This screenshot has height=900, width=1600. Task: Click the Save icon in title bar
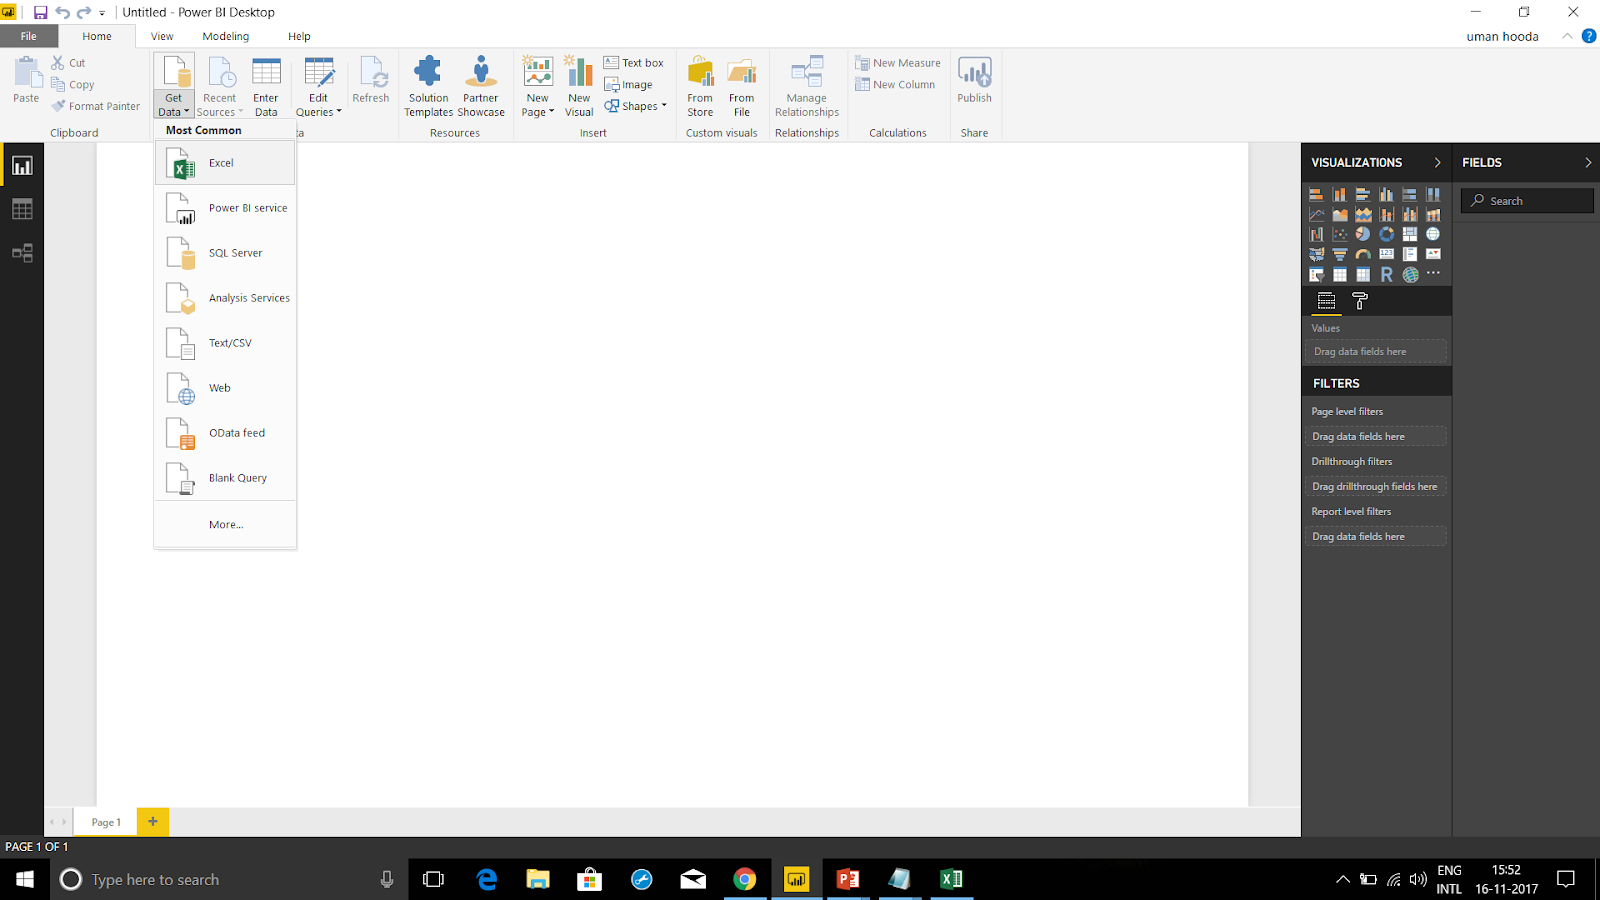pos(40,13)
